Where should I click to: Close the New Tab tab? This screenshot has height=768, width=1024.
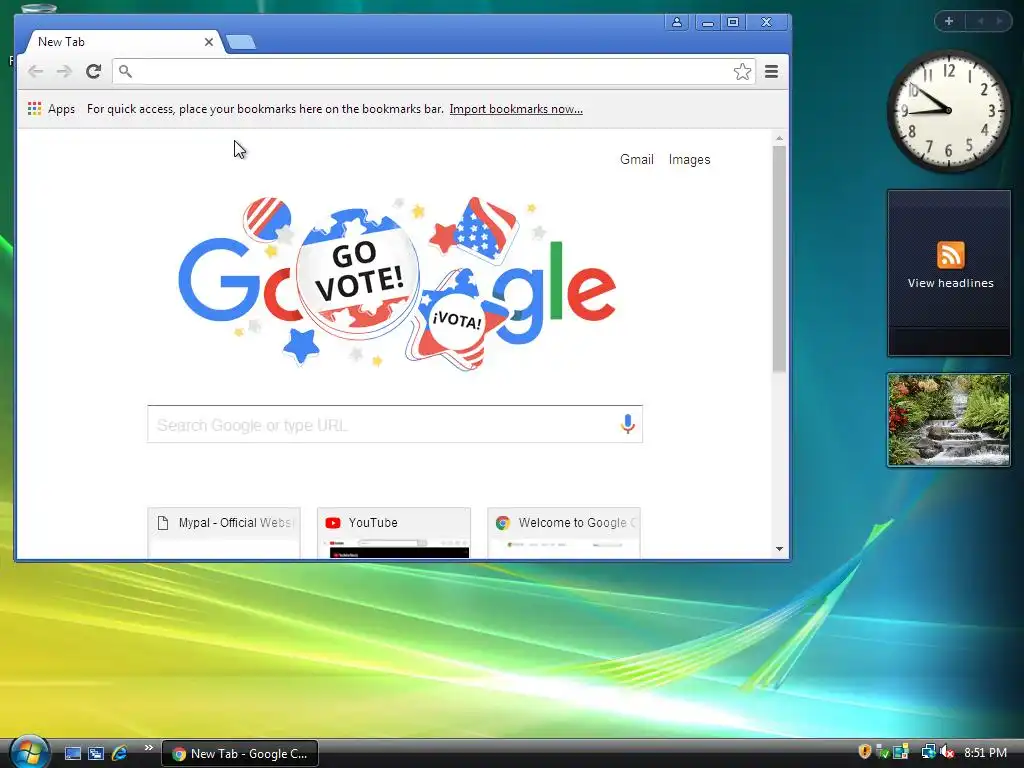[208, 42]
